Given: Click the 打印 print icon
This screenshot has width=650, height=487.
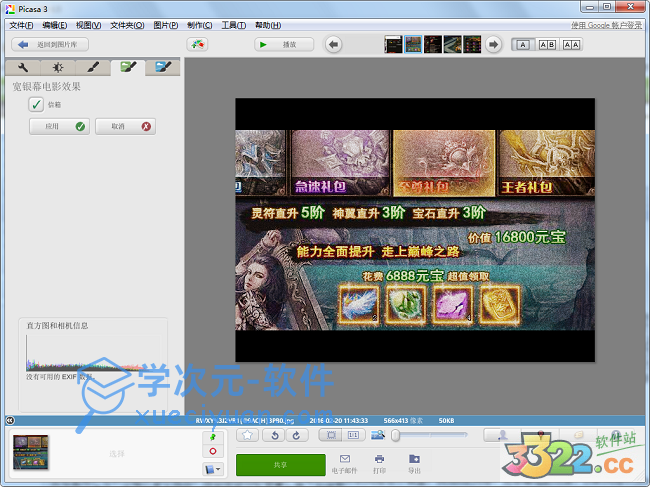Looking at the screenshot, I should 379,464.
